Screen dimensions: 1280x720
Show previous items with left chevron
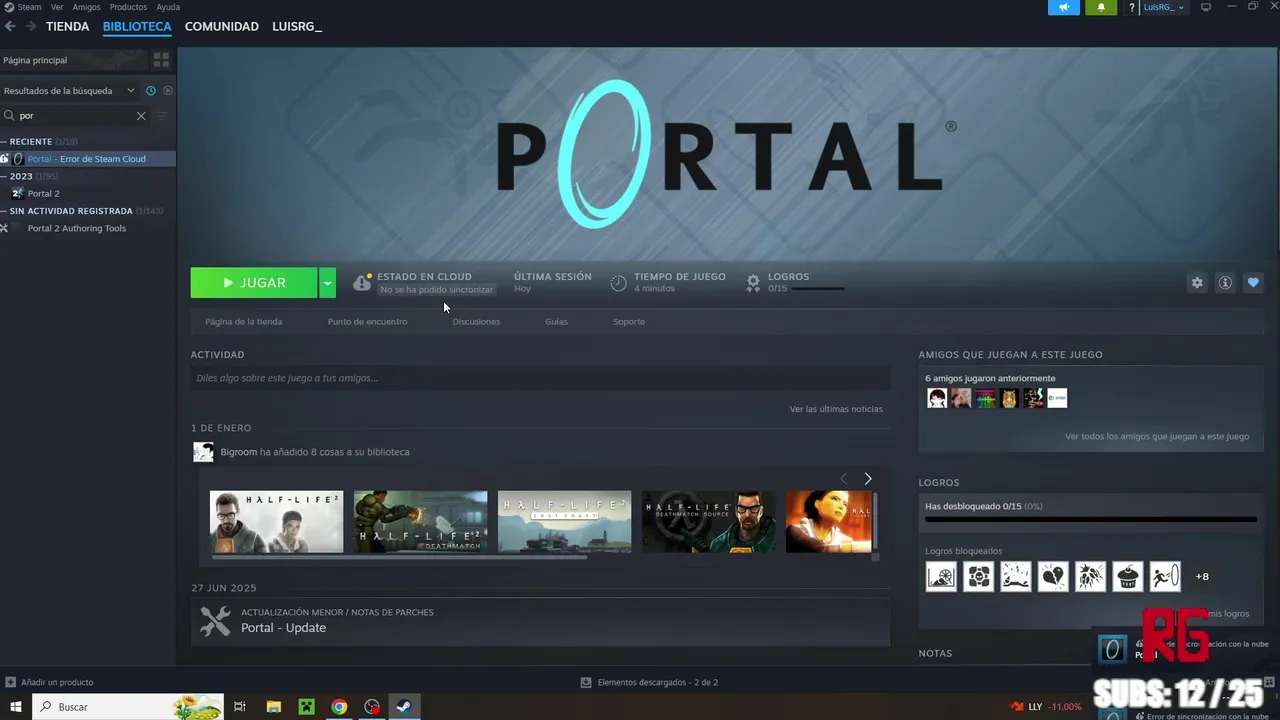844,479
